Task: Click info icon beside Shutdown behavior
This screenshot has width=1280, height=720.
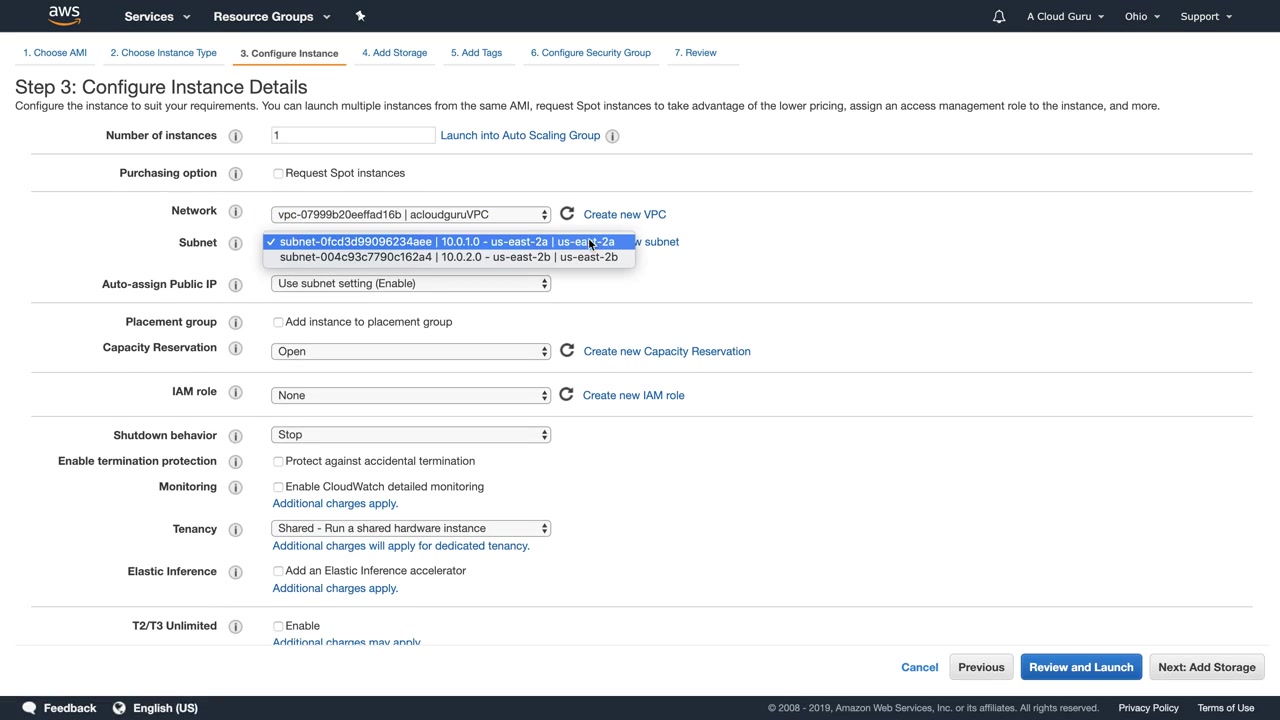Action: tap(236, 436)
